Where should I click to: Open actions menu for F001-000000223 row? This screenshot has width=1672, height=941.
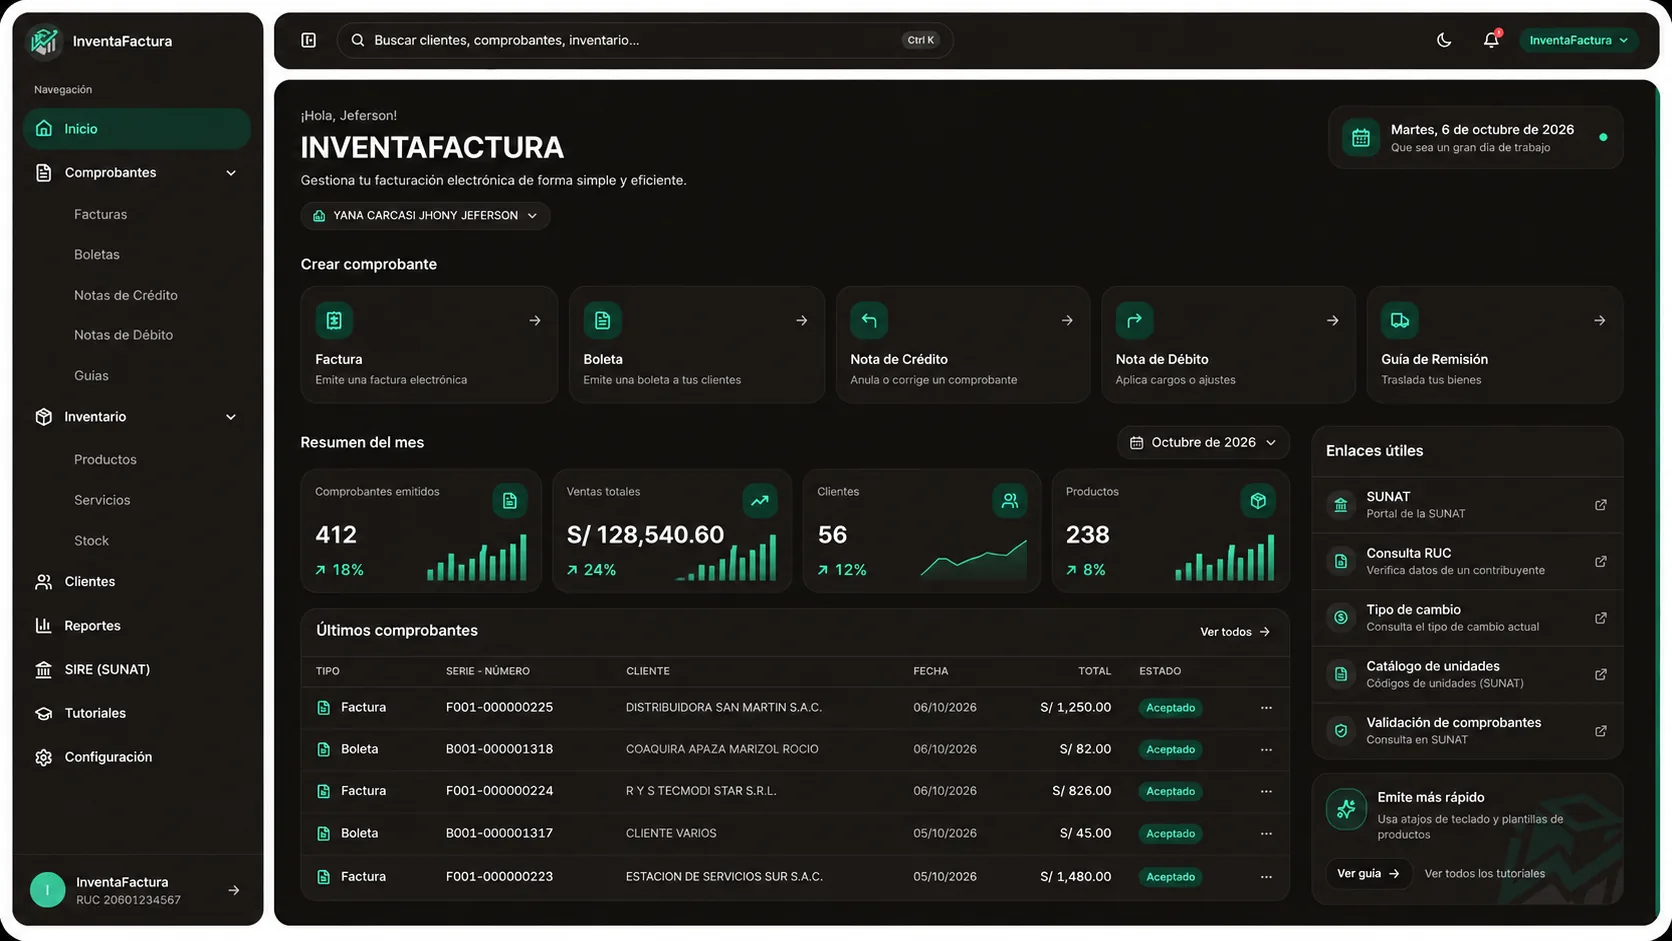pos(1267,877)
